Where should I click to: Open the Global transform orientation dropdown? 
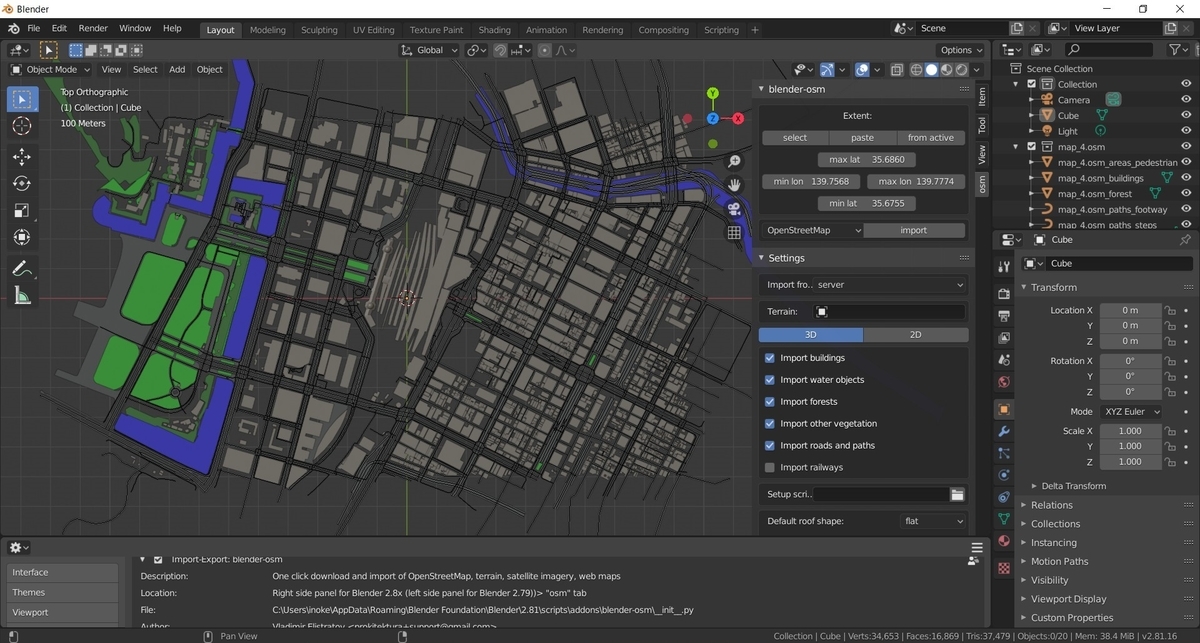coord(429,50)
